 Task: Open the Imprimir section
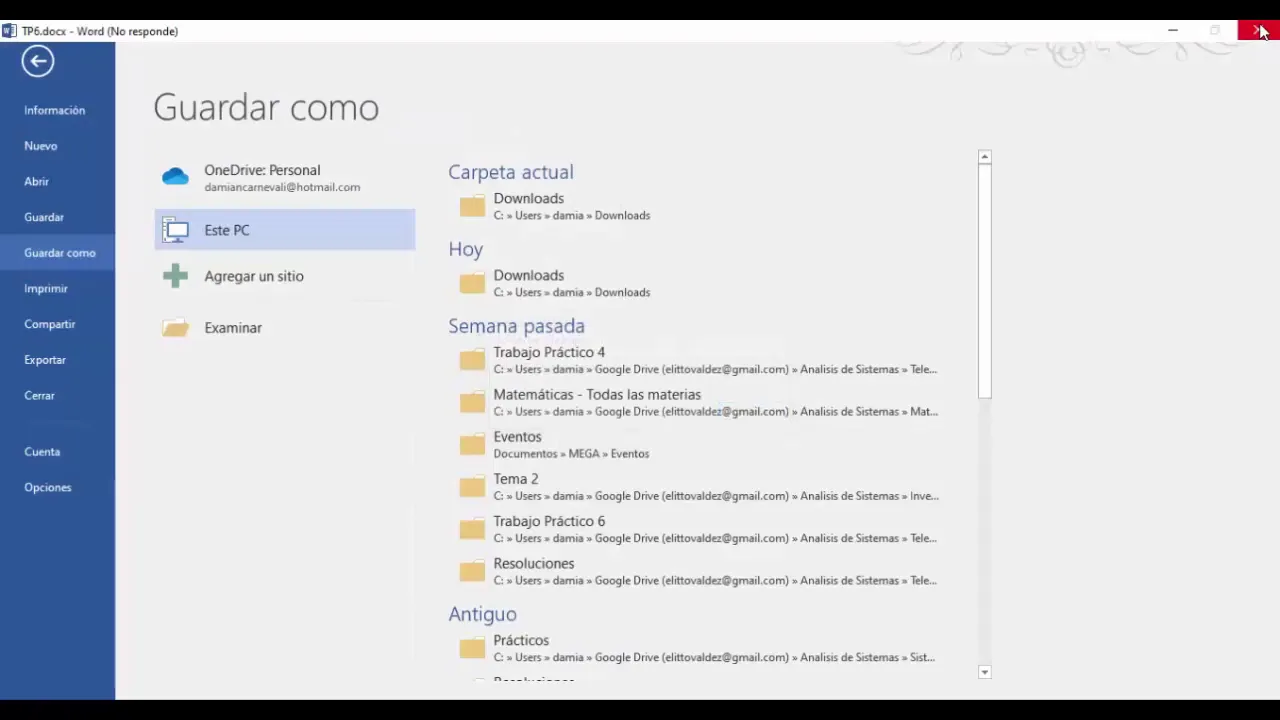click(46, 288)
